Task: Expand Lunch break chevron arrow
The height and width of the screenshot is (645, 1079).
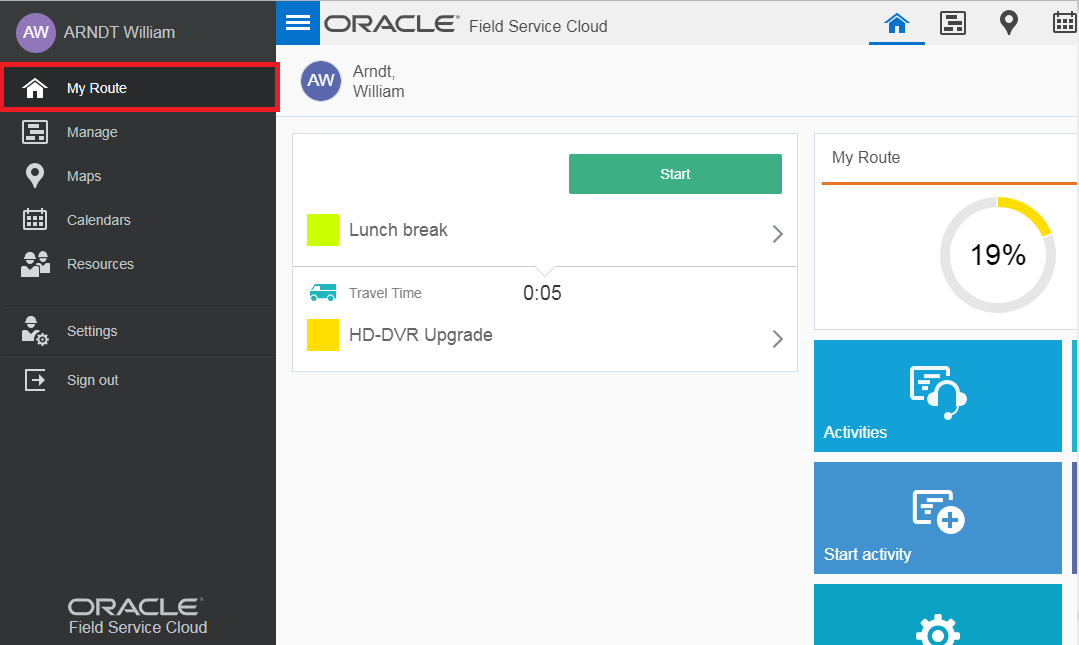Action: 778,234
